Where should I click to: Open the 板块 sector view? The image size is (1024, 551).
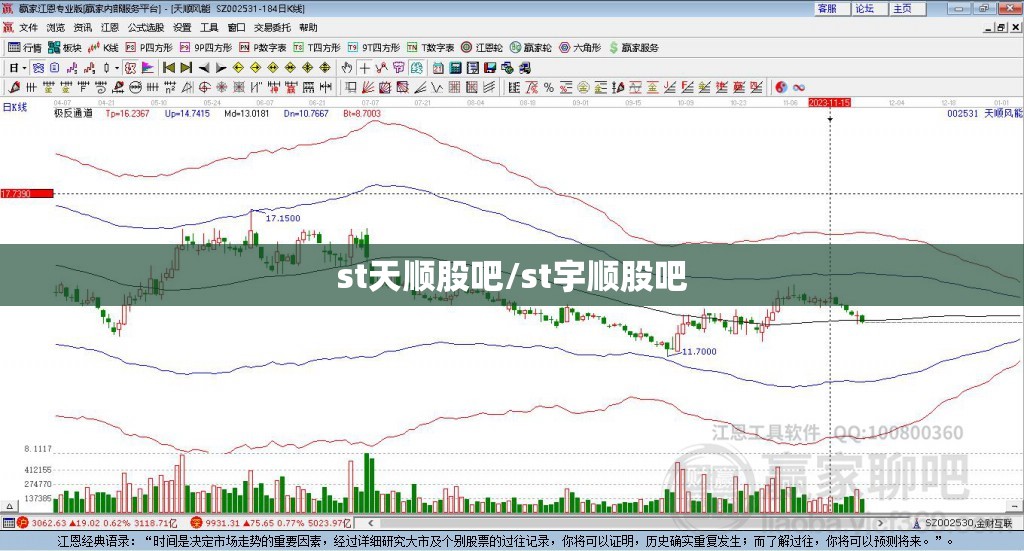65,48
